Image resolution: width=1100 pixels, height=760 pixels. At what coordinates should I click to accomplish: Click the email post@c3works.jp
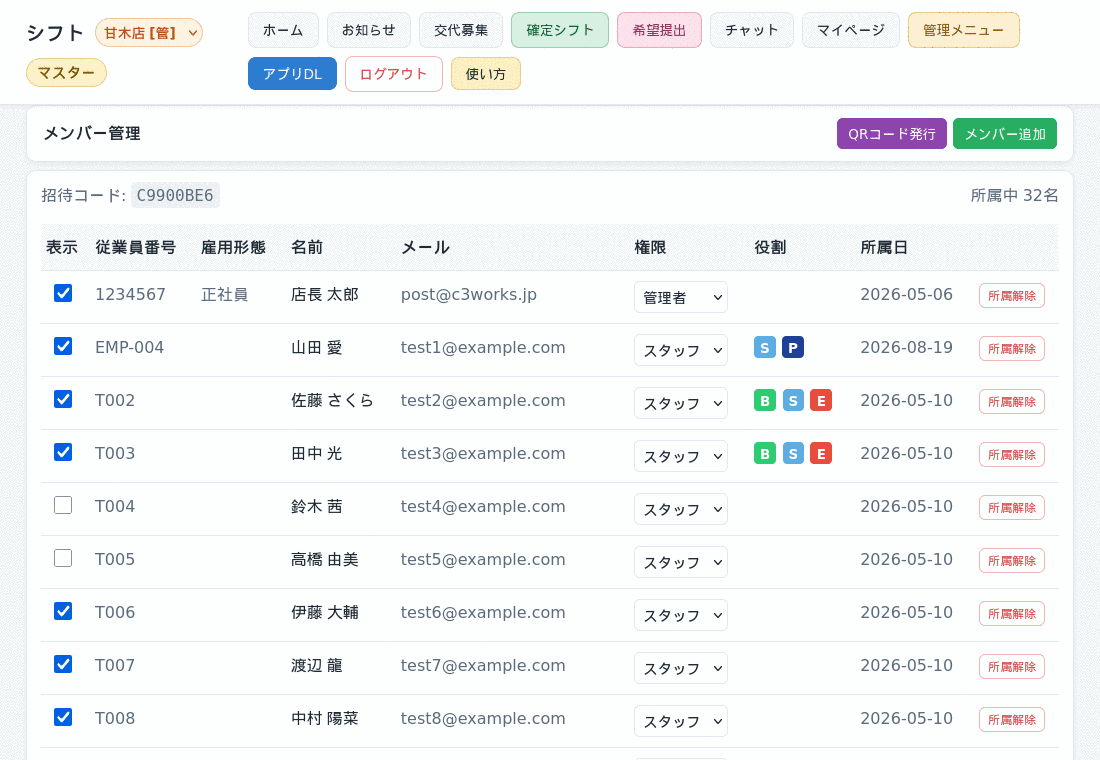point(469,294)
